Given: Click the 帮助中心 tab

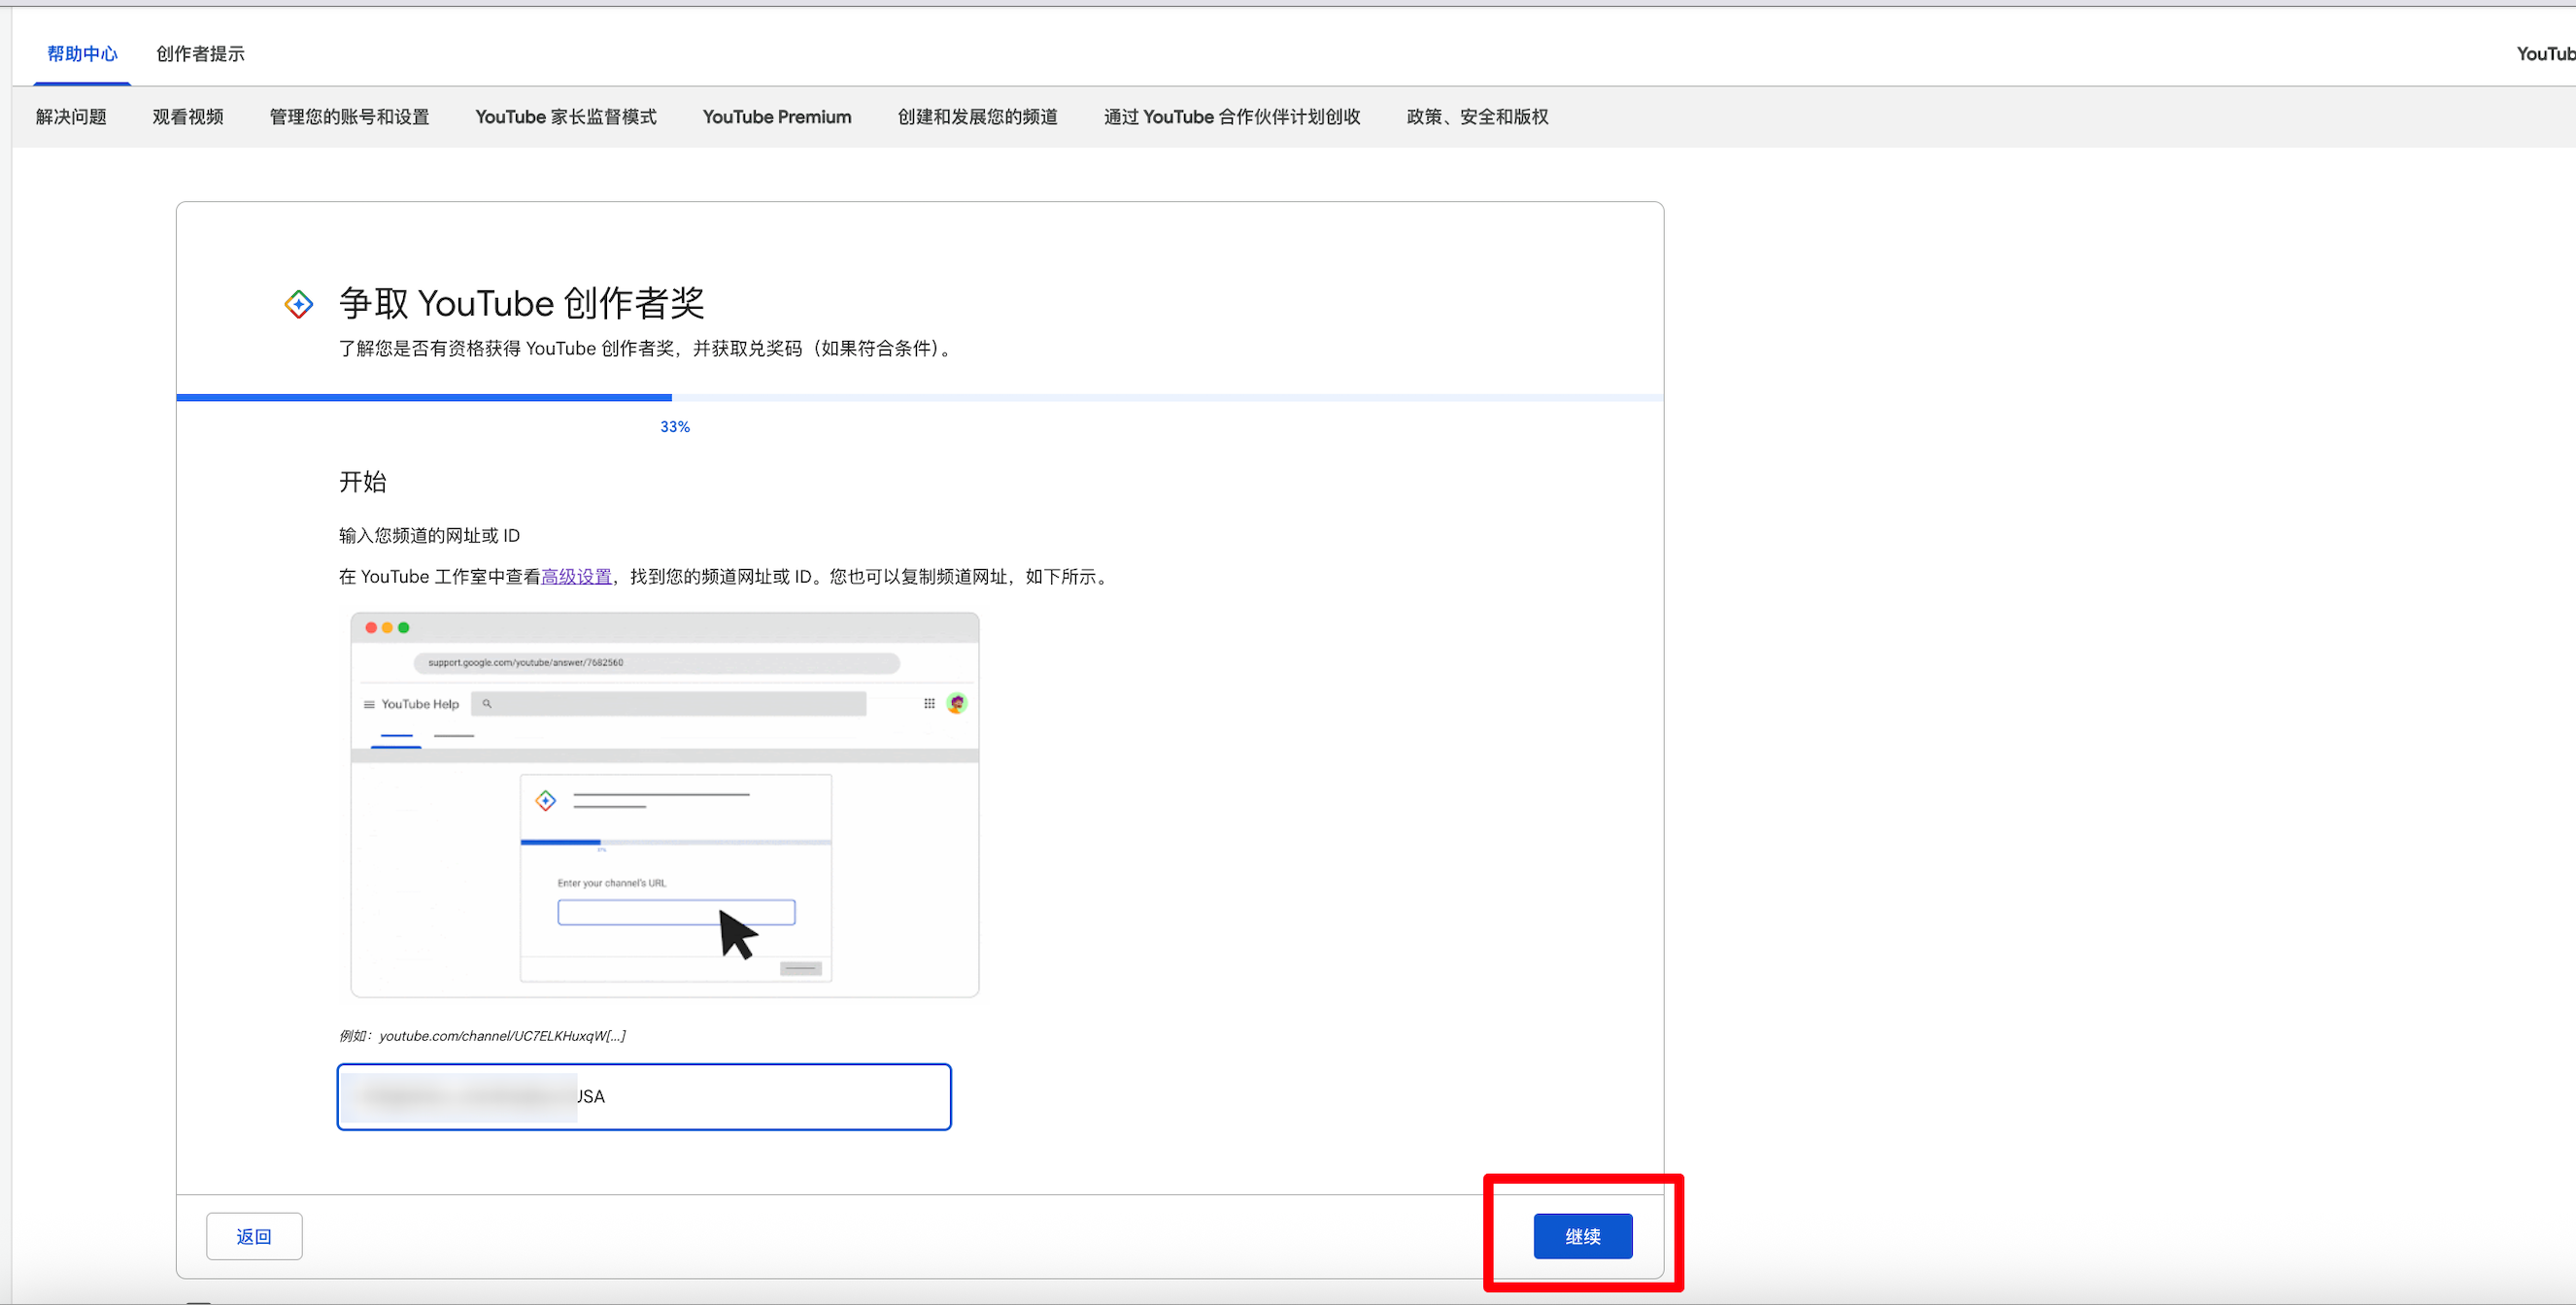Looking at the screenshot, I should click(82, 54).
